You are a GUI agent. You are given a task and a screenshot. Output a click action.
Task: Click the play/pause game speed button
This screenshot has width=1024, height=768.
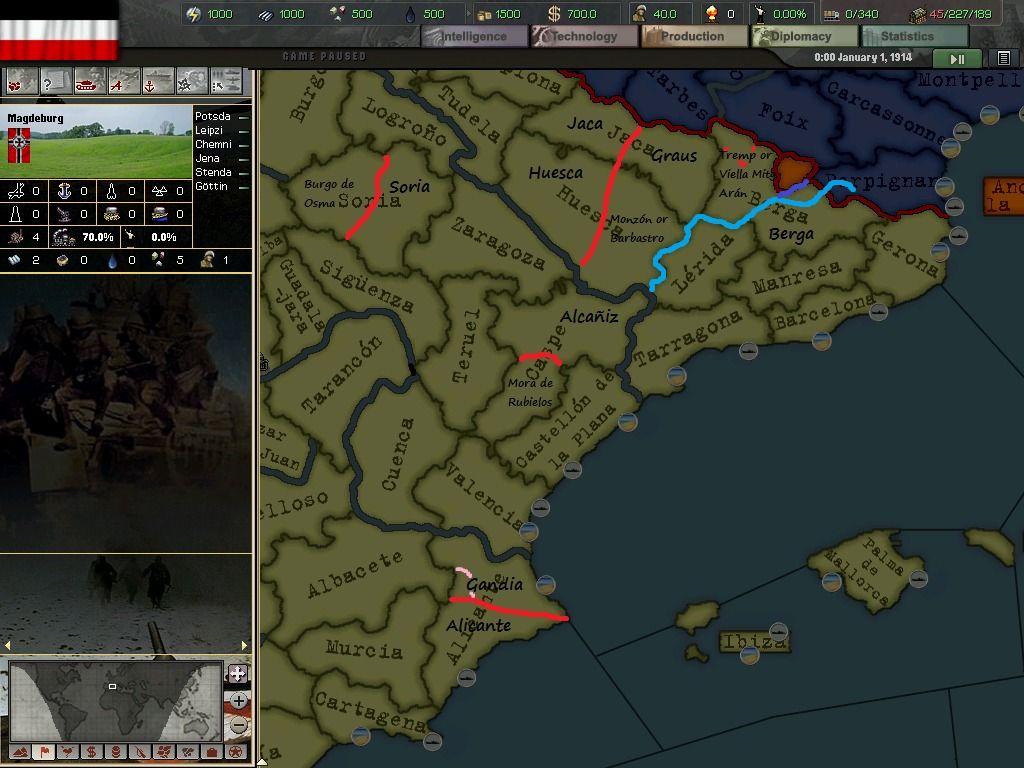pyautogui.click(x=957, y=59)
